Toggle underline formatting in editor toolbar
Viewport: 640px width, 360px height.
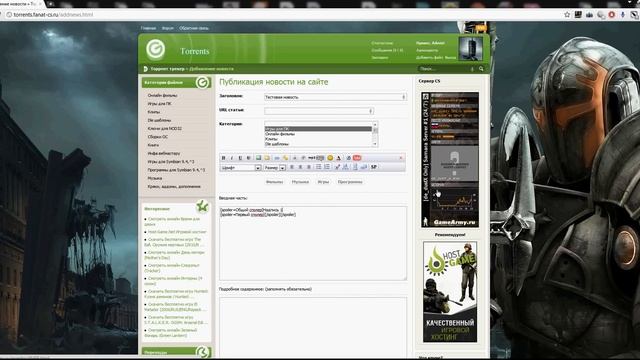(240, 158)
